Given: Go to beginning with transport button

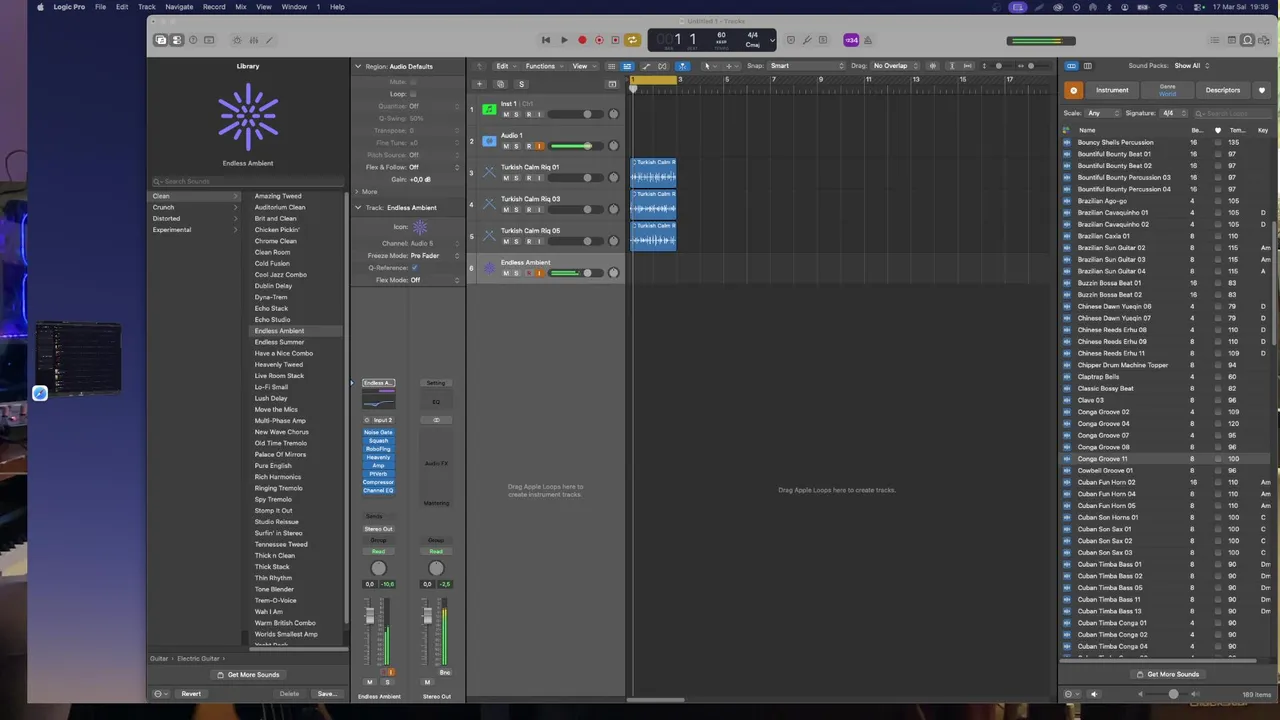Looking at the screenshot, I should coord(546,40).
